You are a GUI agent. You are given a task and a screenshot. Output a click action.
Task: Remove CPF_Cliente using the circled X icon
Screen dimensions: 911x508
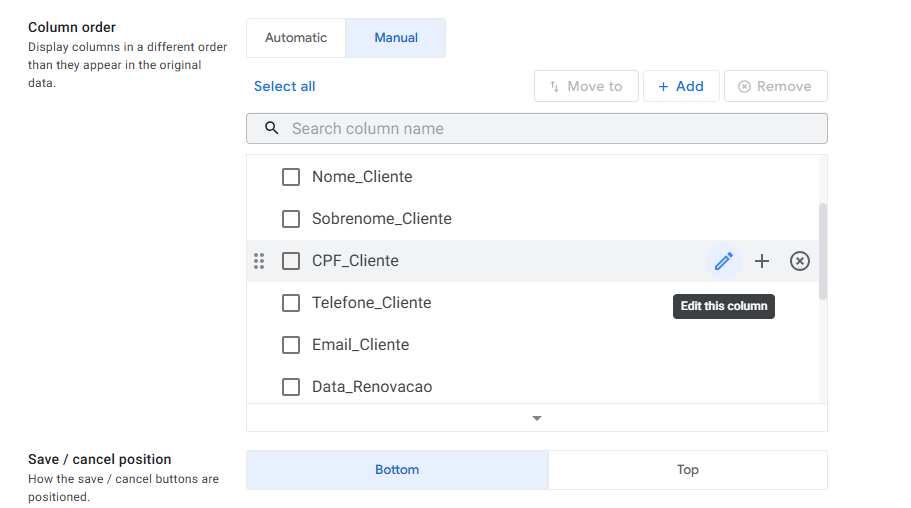800,261
